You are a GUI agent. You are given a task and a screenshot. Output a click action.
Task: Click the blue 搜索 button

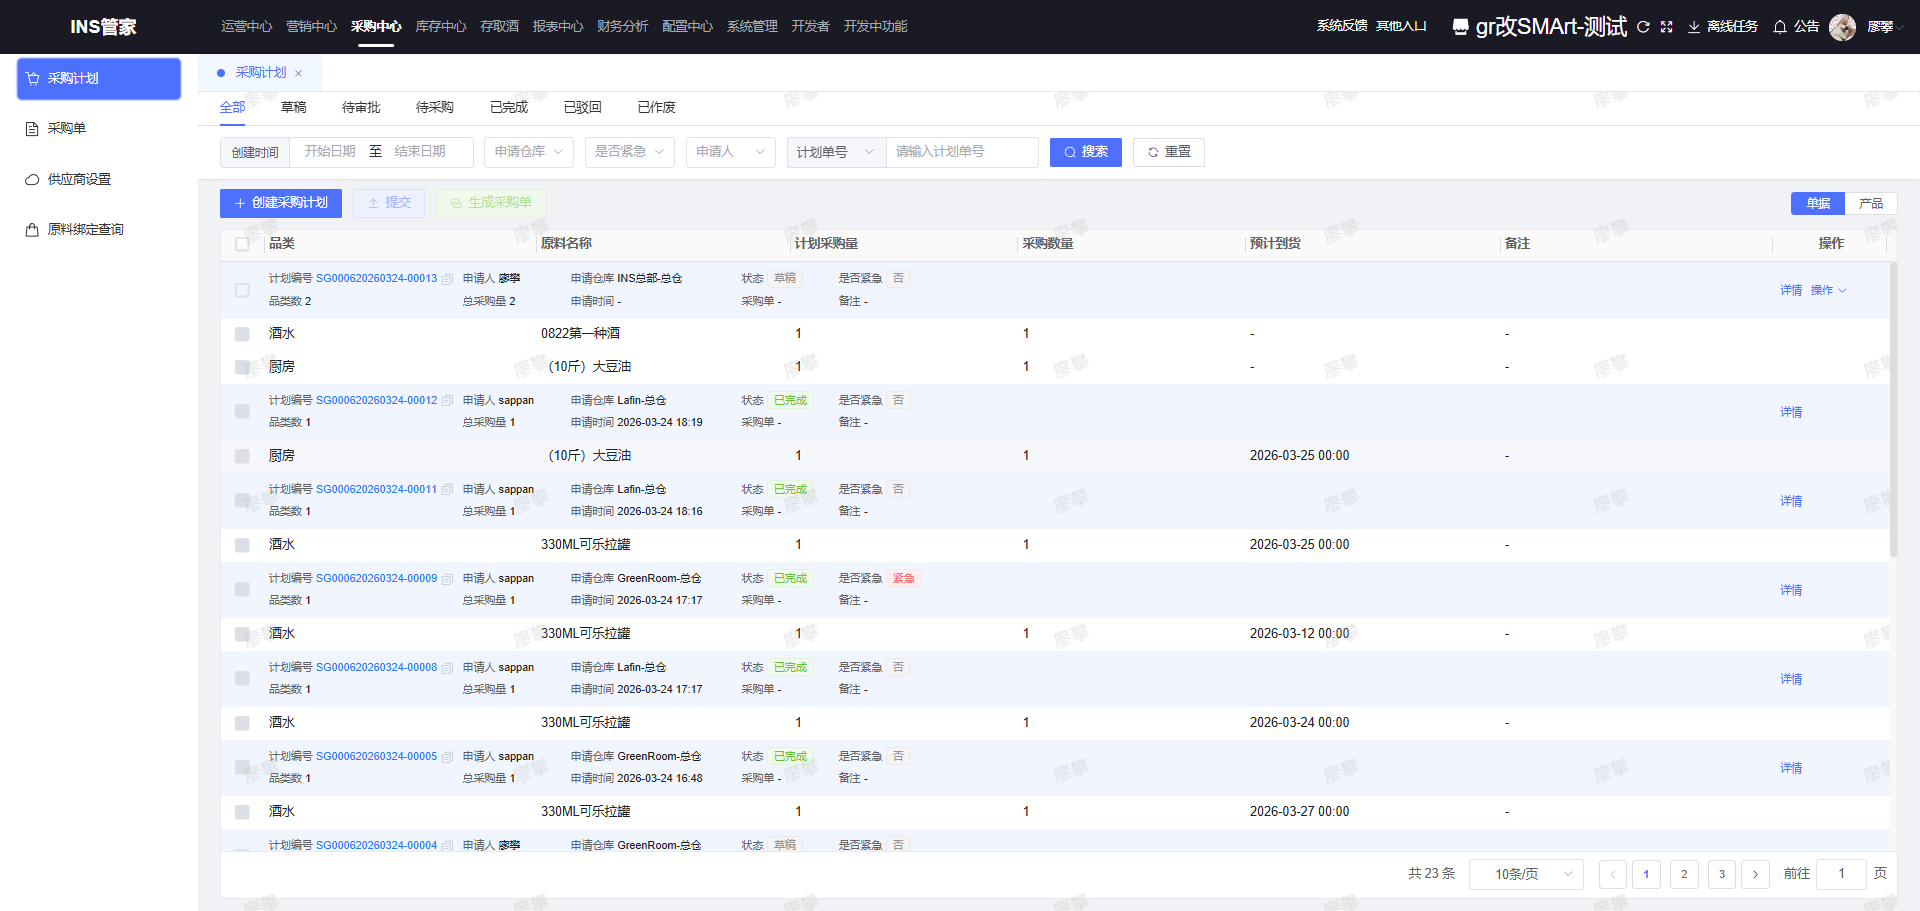click(x=1085, y=152)
